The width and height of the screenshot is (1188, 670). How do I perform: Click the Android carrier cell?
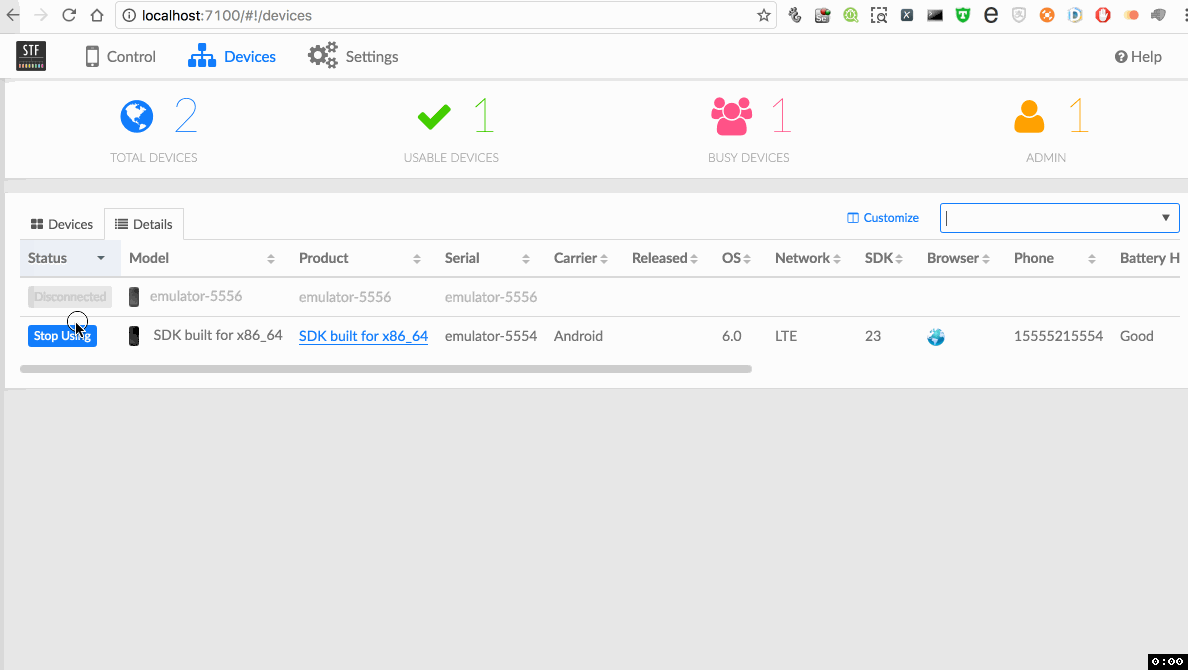pos(578,336)
